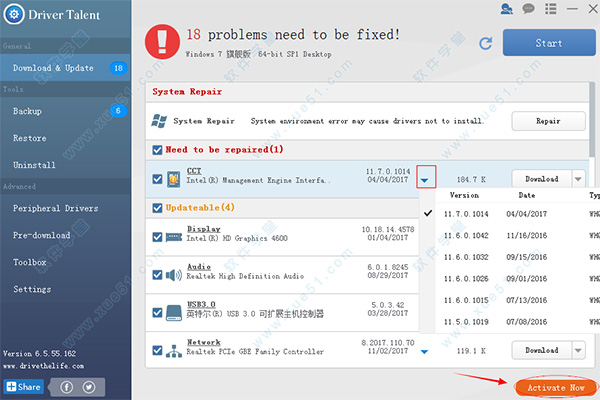This screenshot has width=600, height=400.
Task: Click the Repair button for System Repair
Action: pos(548,121)
